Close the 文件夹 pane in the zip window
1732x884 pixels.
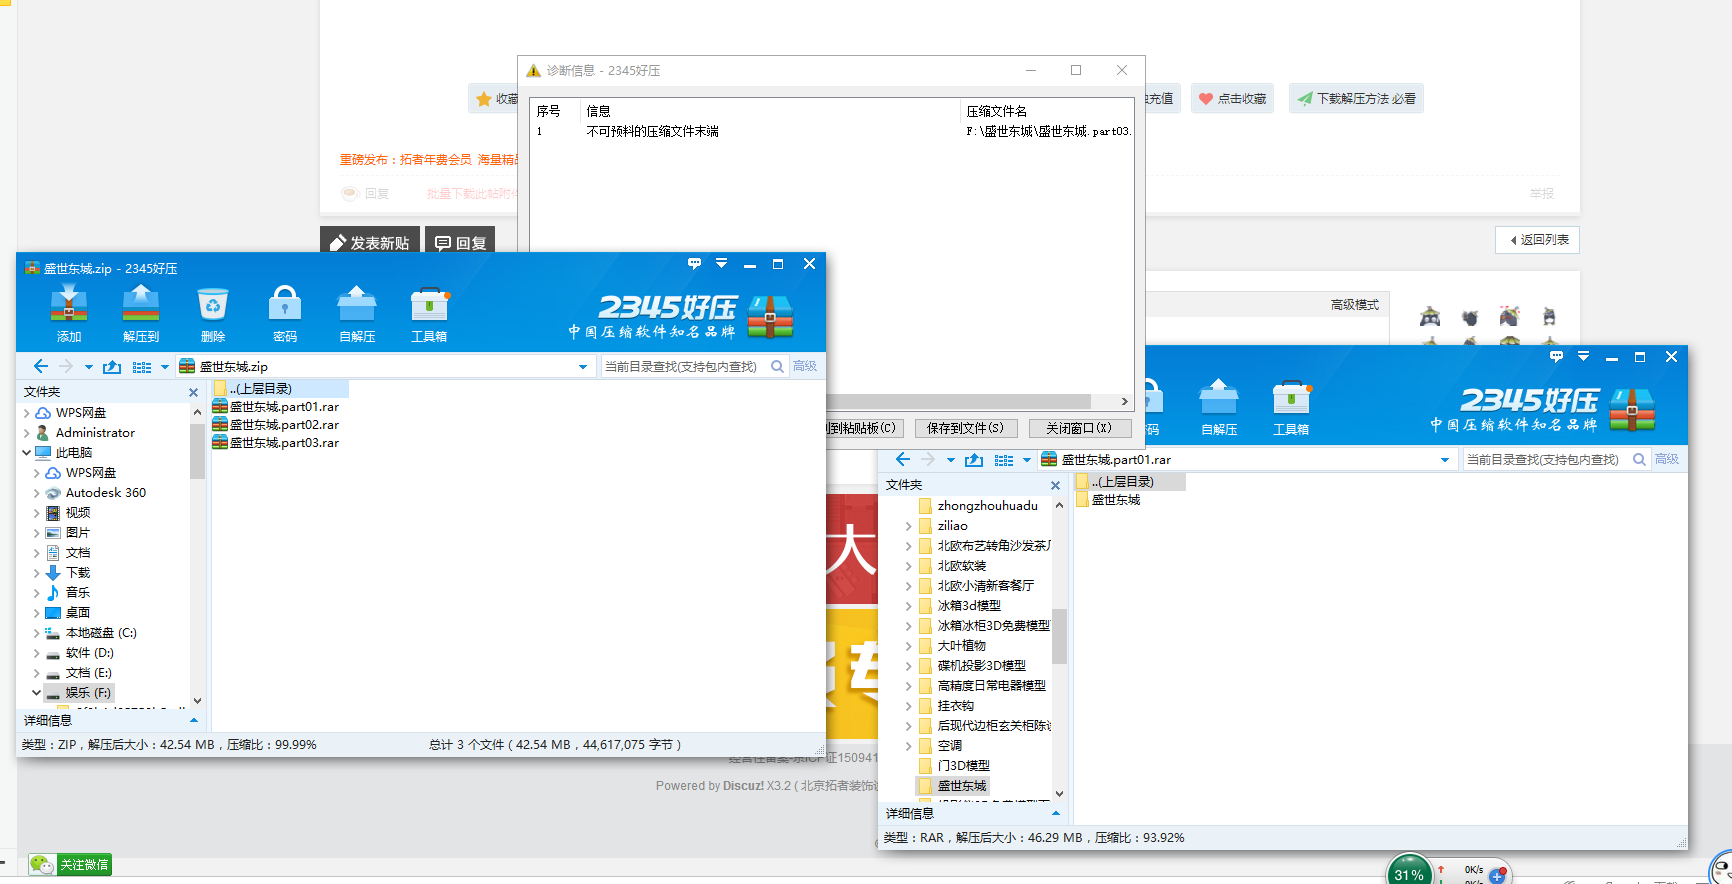tap(193, 393)
